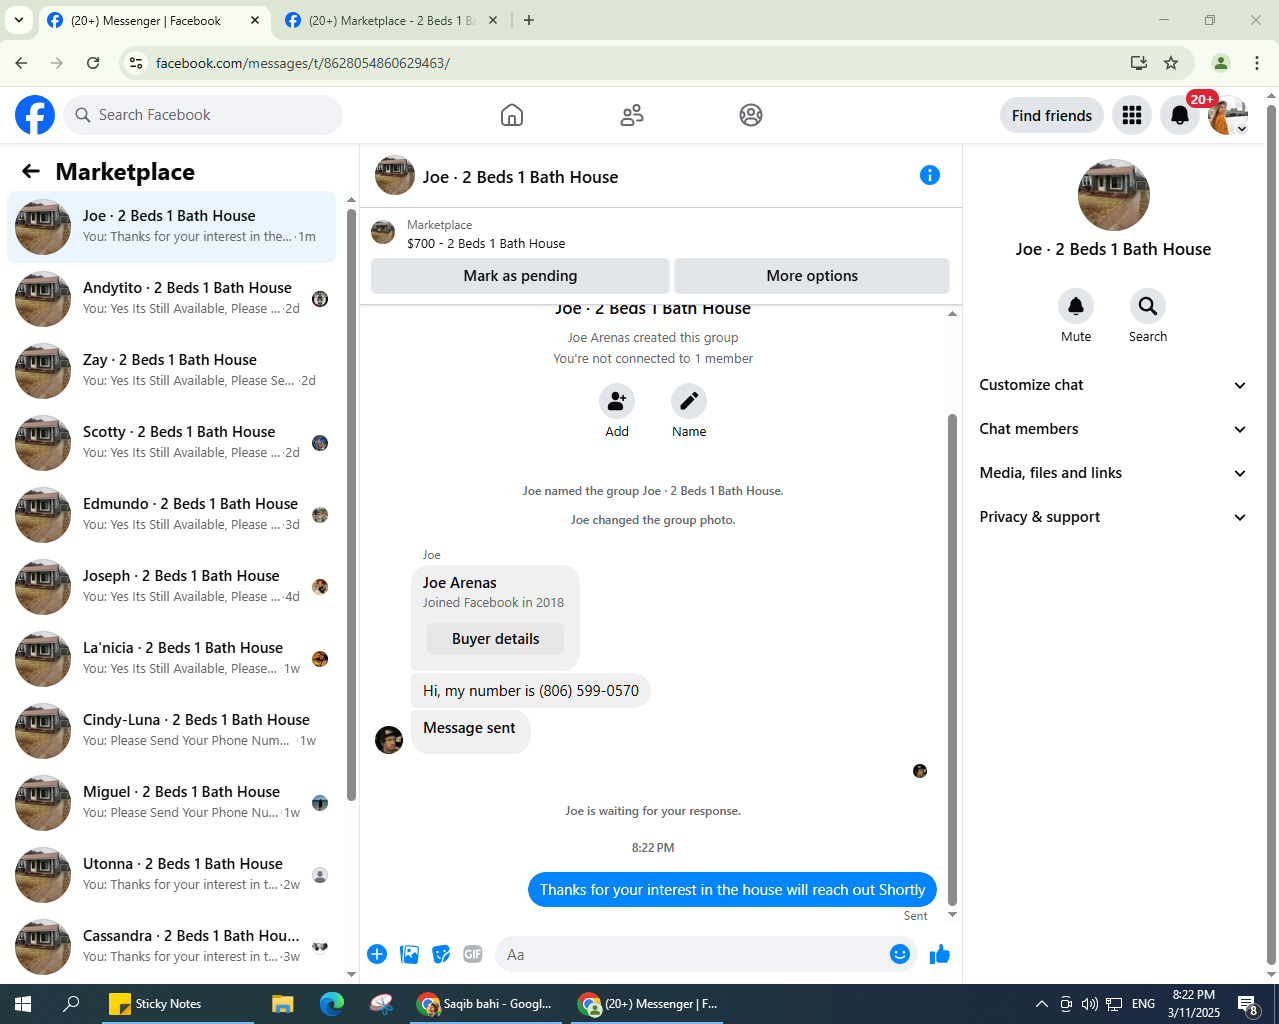Click large house group photo thumbnail
Image resolution: width=1279 pixels, height=1024 pixels.
1113,195
